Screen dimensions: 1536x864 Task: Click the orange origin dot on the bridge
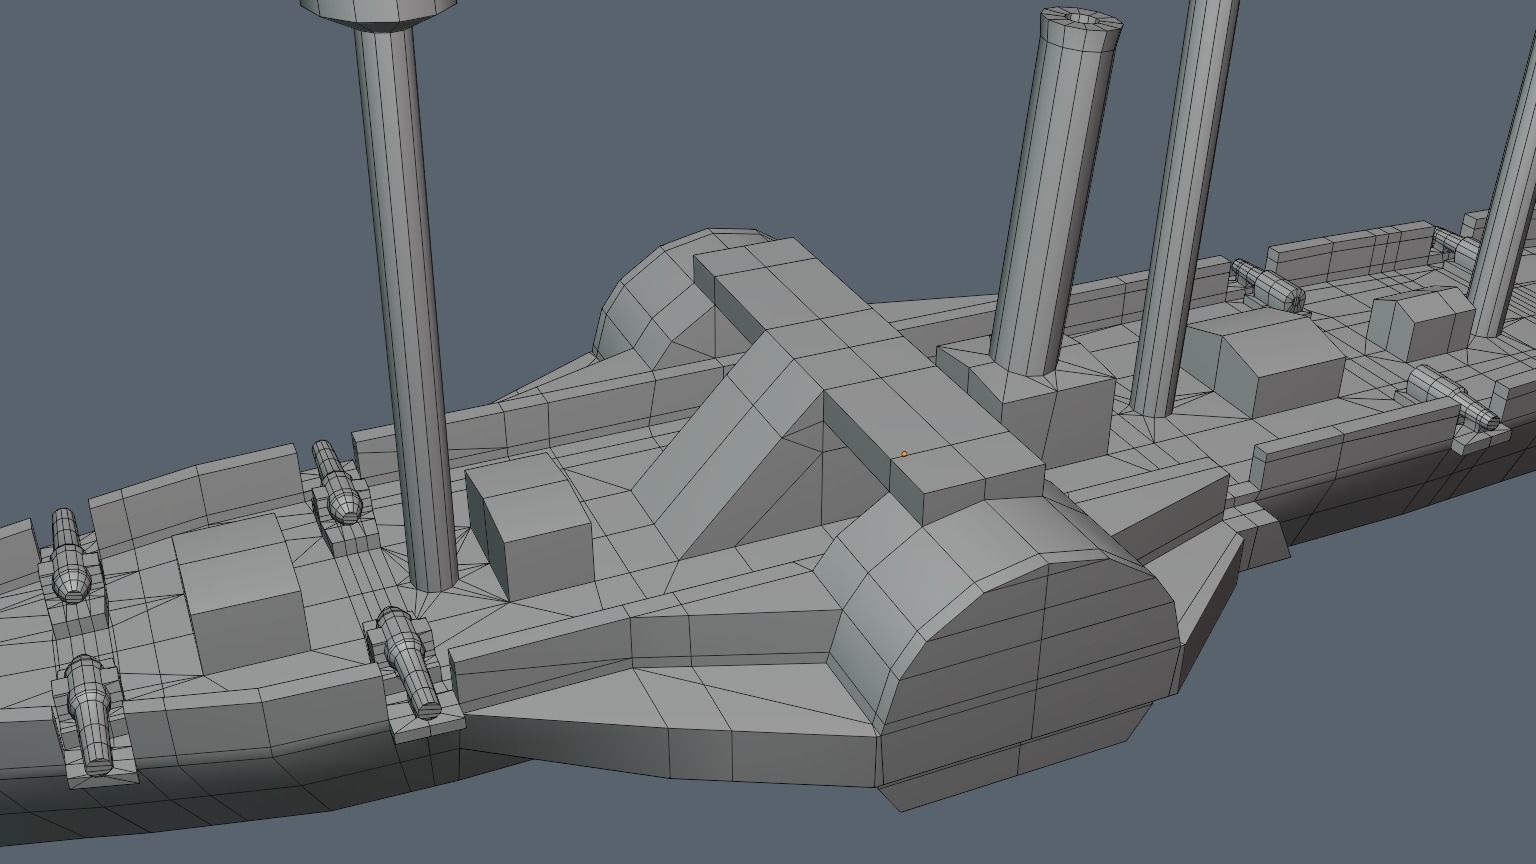(x=904, y=454)
